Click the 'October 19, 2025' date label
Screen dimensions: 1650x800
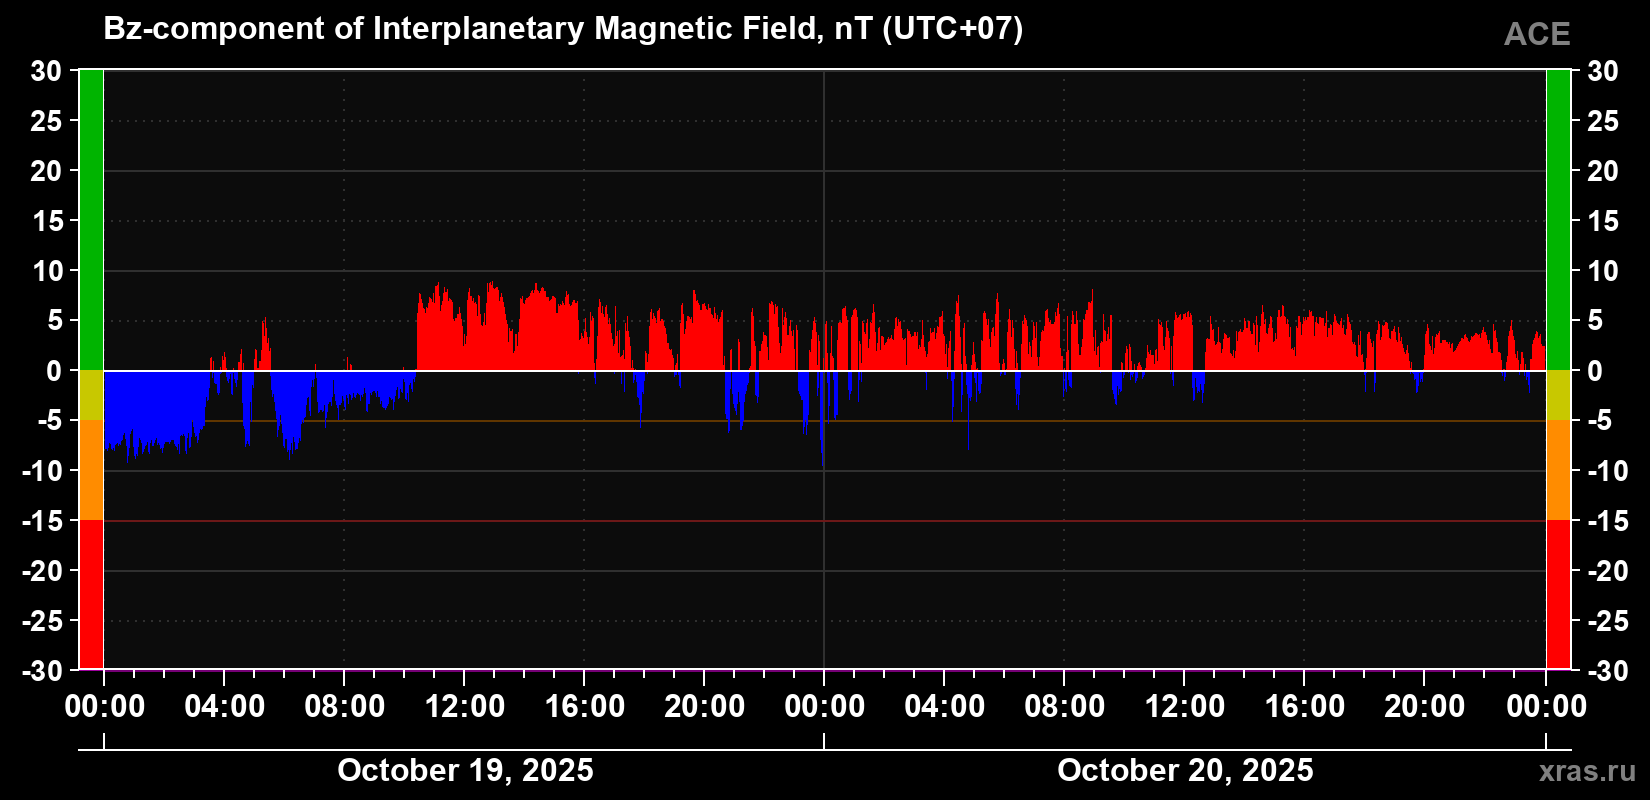465,770
